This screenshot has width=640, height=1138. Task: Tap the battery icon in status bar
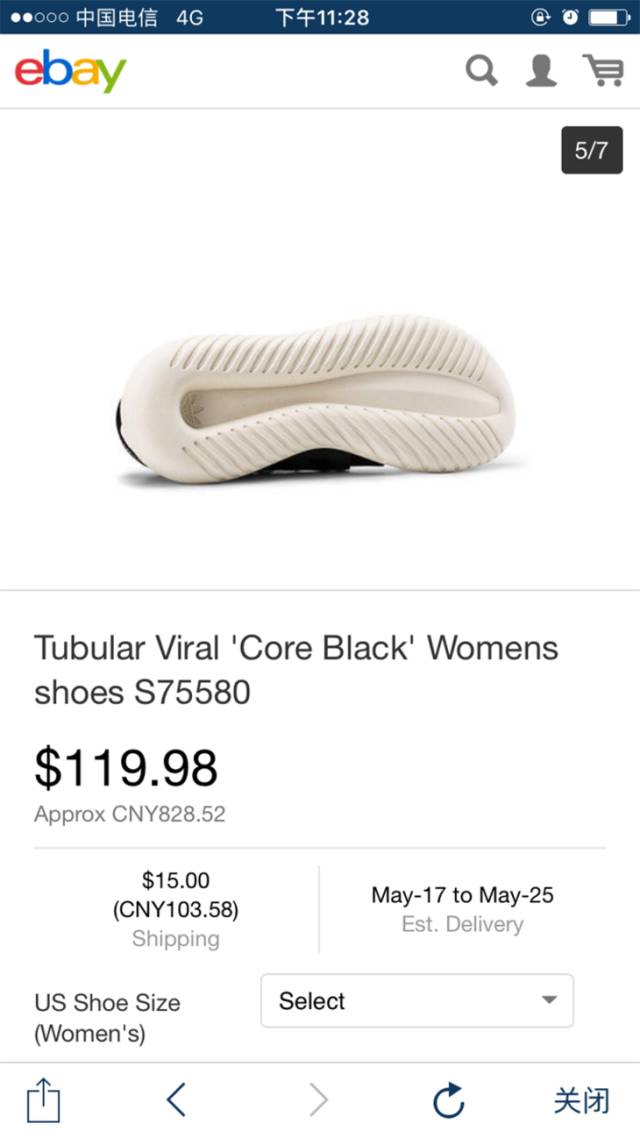[x=609, y=17]
